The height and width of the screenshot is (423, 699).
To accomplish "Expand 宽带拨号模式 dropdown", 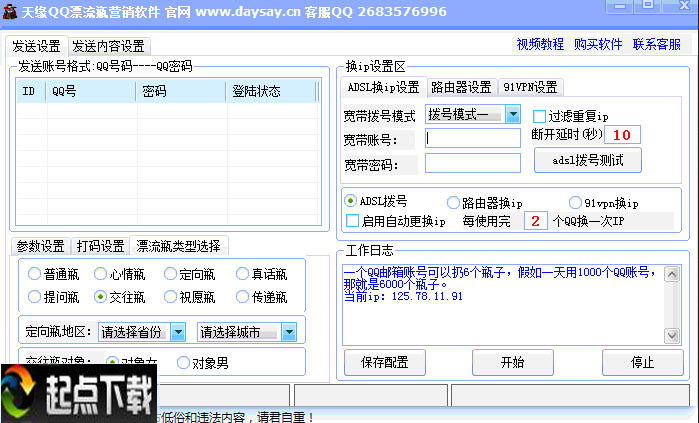I will point(513,114).
